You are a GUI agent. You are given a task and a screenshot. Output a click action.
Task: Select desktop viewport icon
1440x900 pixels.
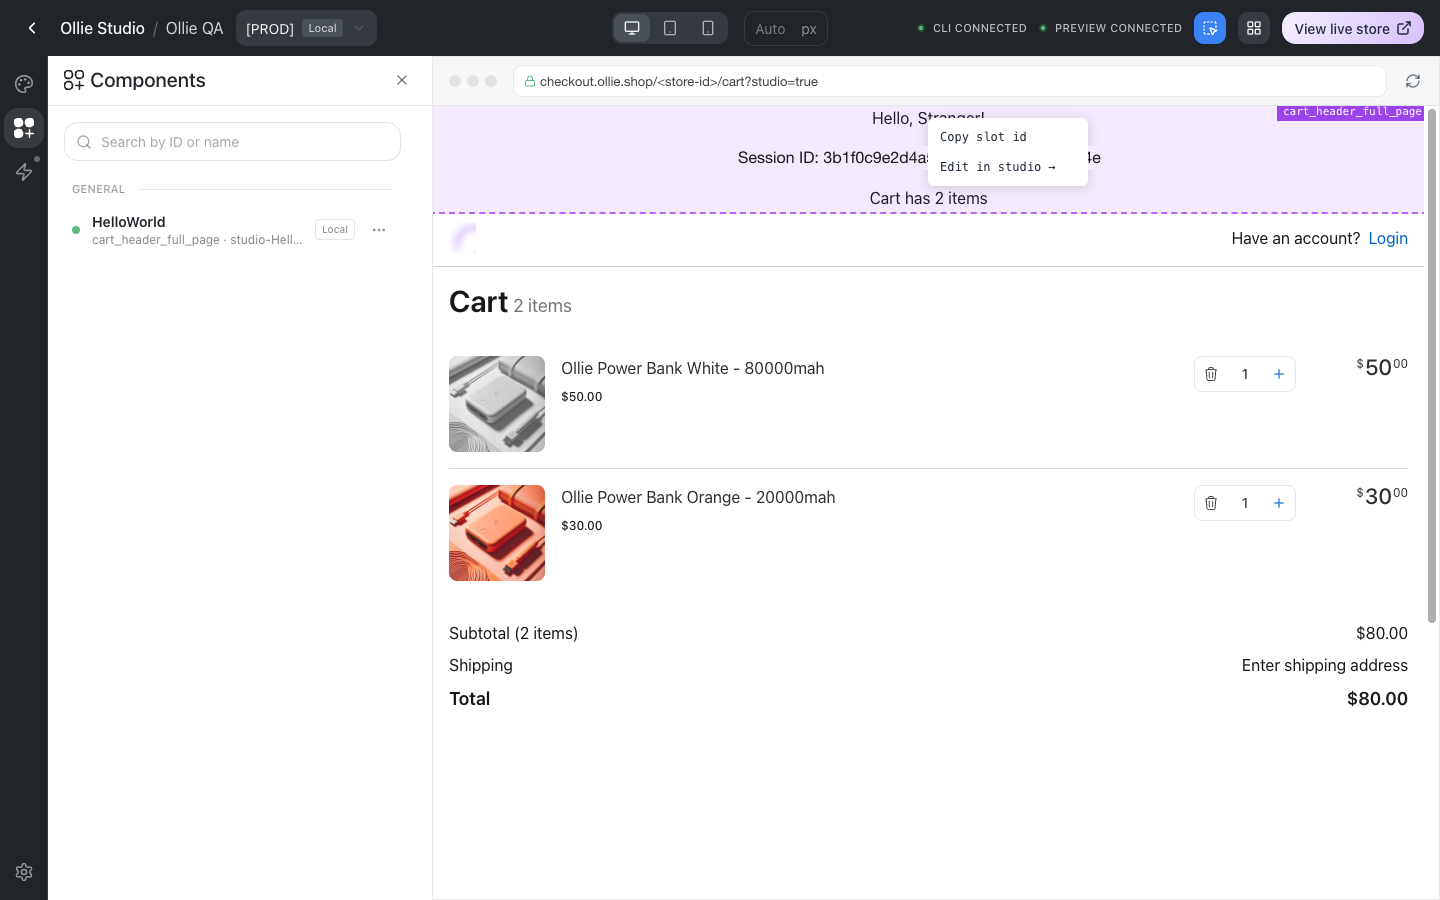632,28
